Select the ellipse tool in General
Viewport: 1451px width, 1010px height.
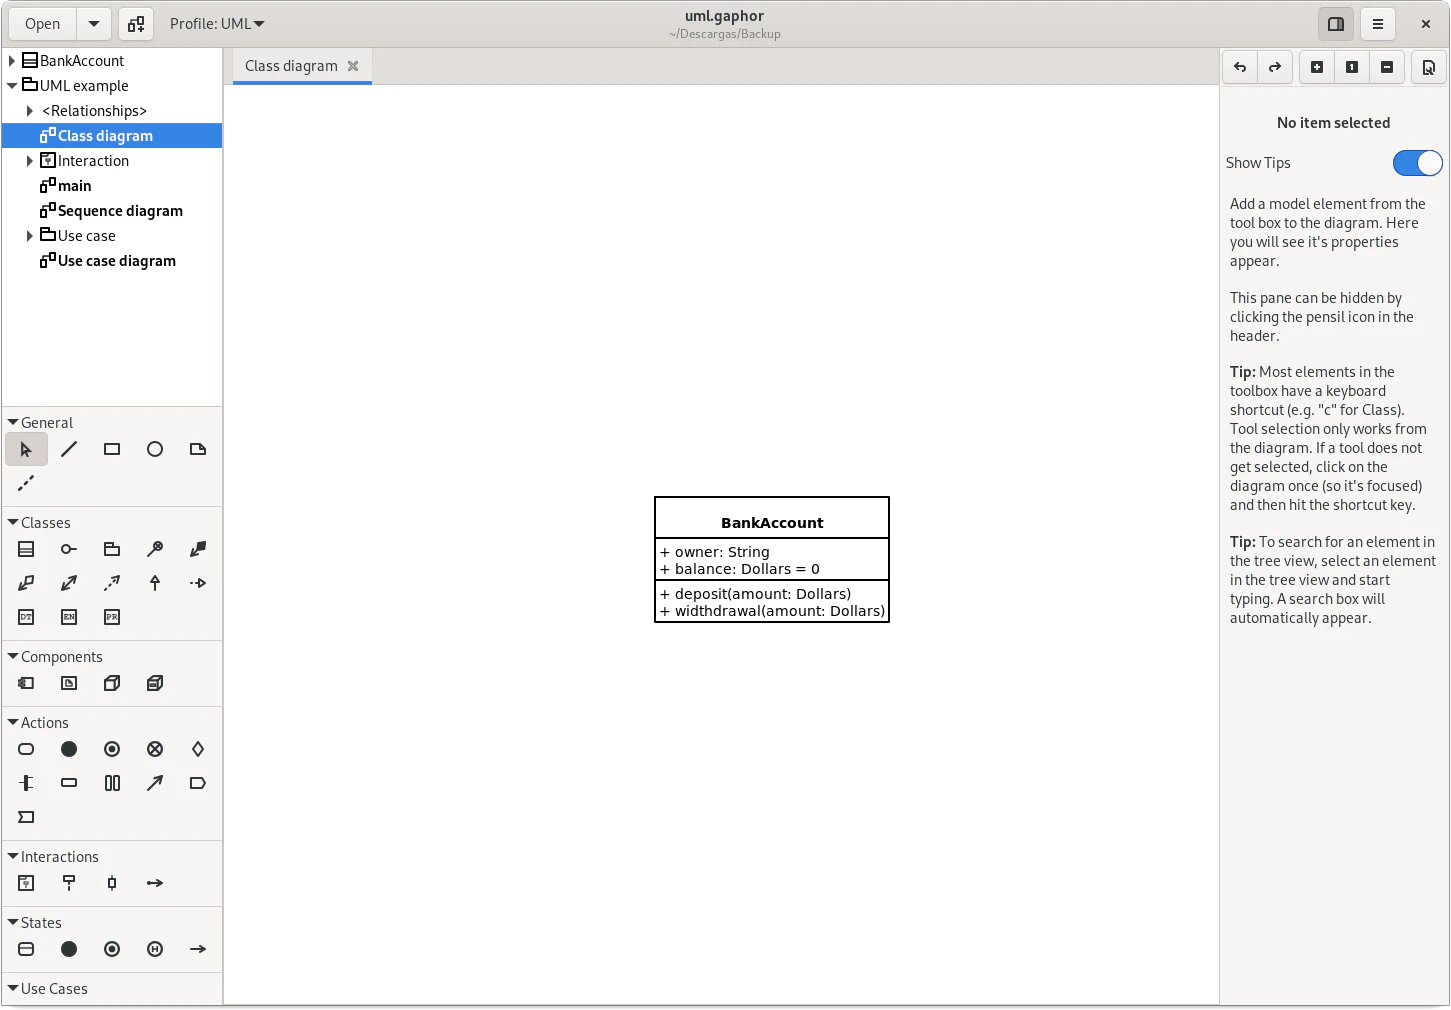tap(155, 450)
